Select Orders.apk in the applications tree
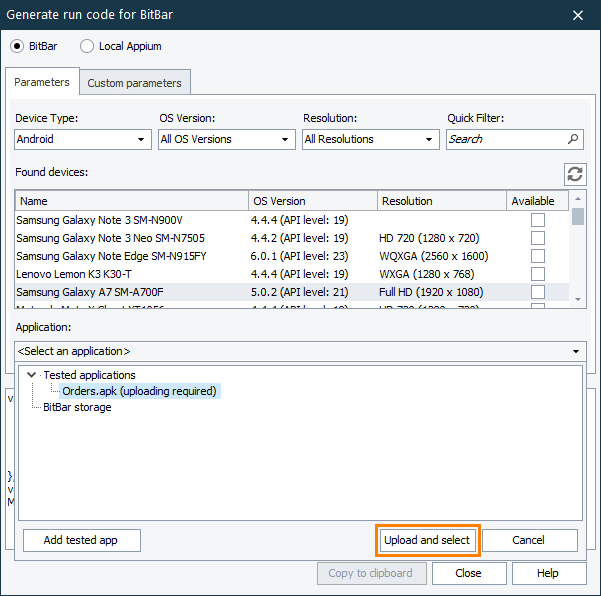This screenshot has height=596, width=601. tap(138, 391)
